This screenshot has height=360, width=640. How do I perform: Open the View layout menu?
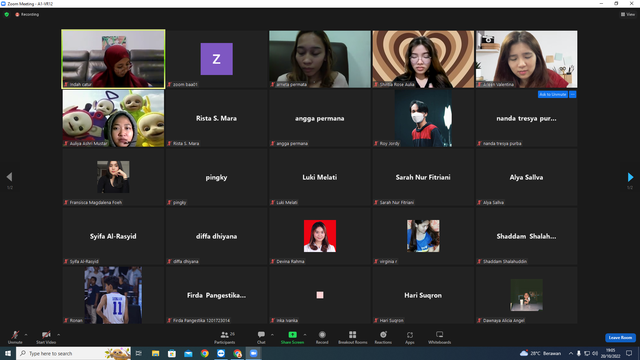click(628, 14)
